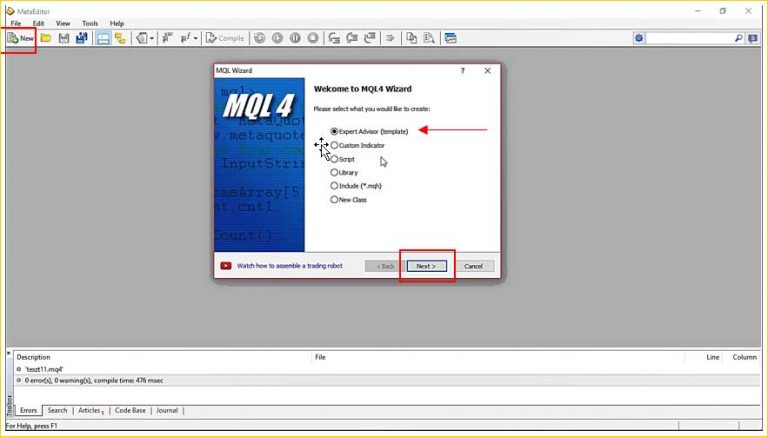Viewport: 768px width, 437px height.
Task: Open the View menu
Action: point(63,23)
